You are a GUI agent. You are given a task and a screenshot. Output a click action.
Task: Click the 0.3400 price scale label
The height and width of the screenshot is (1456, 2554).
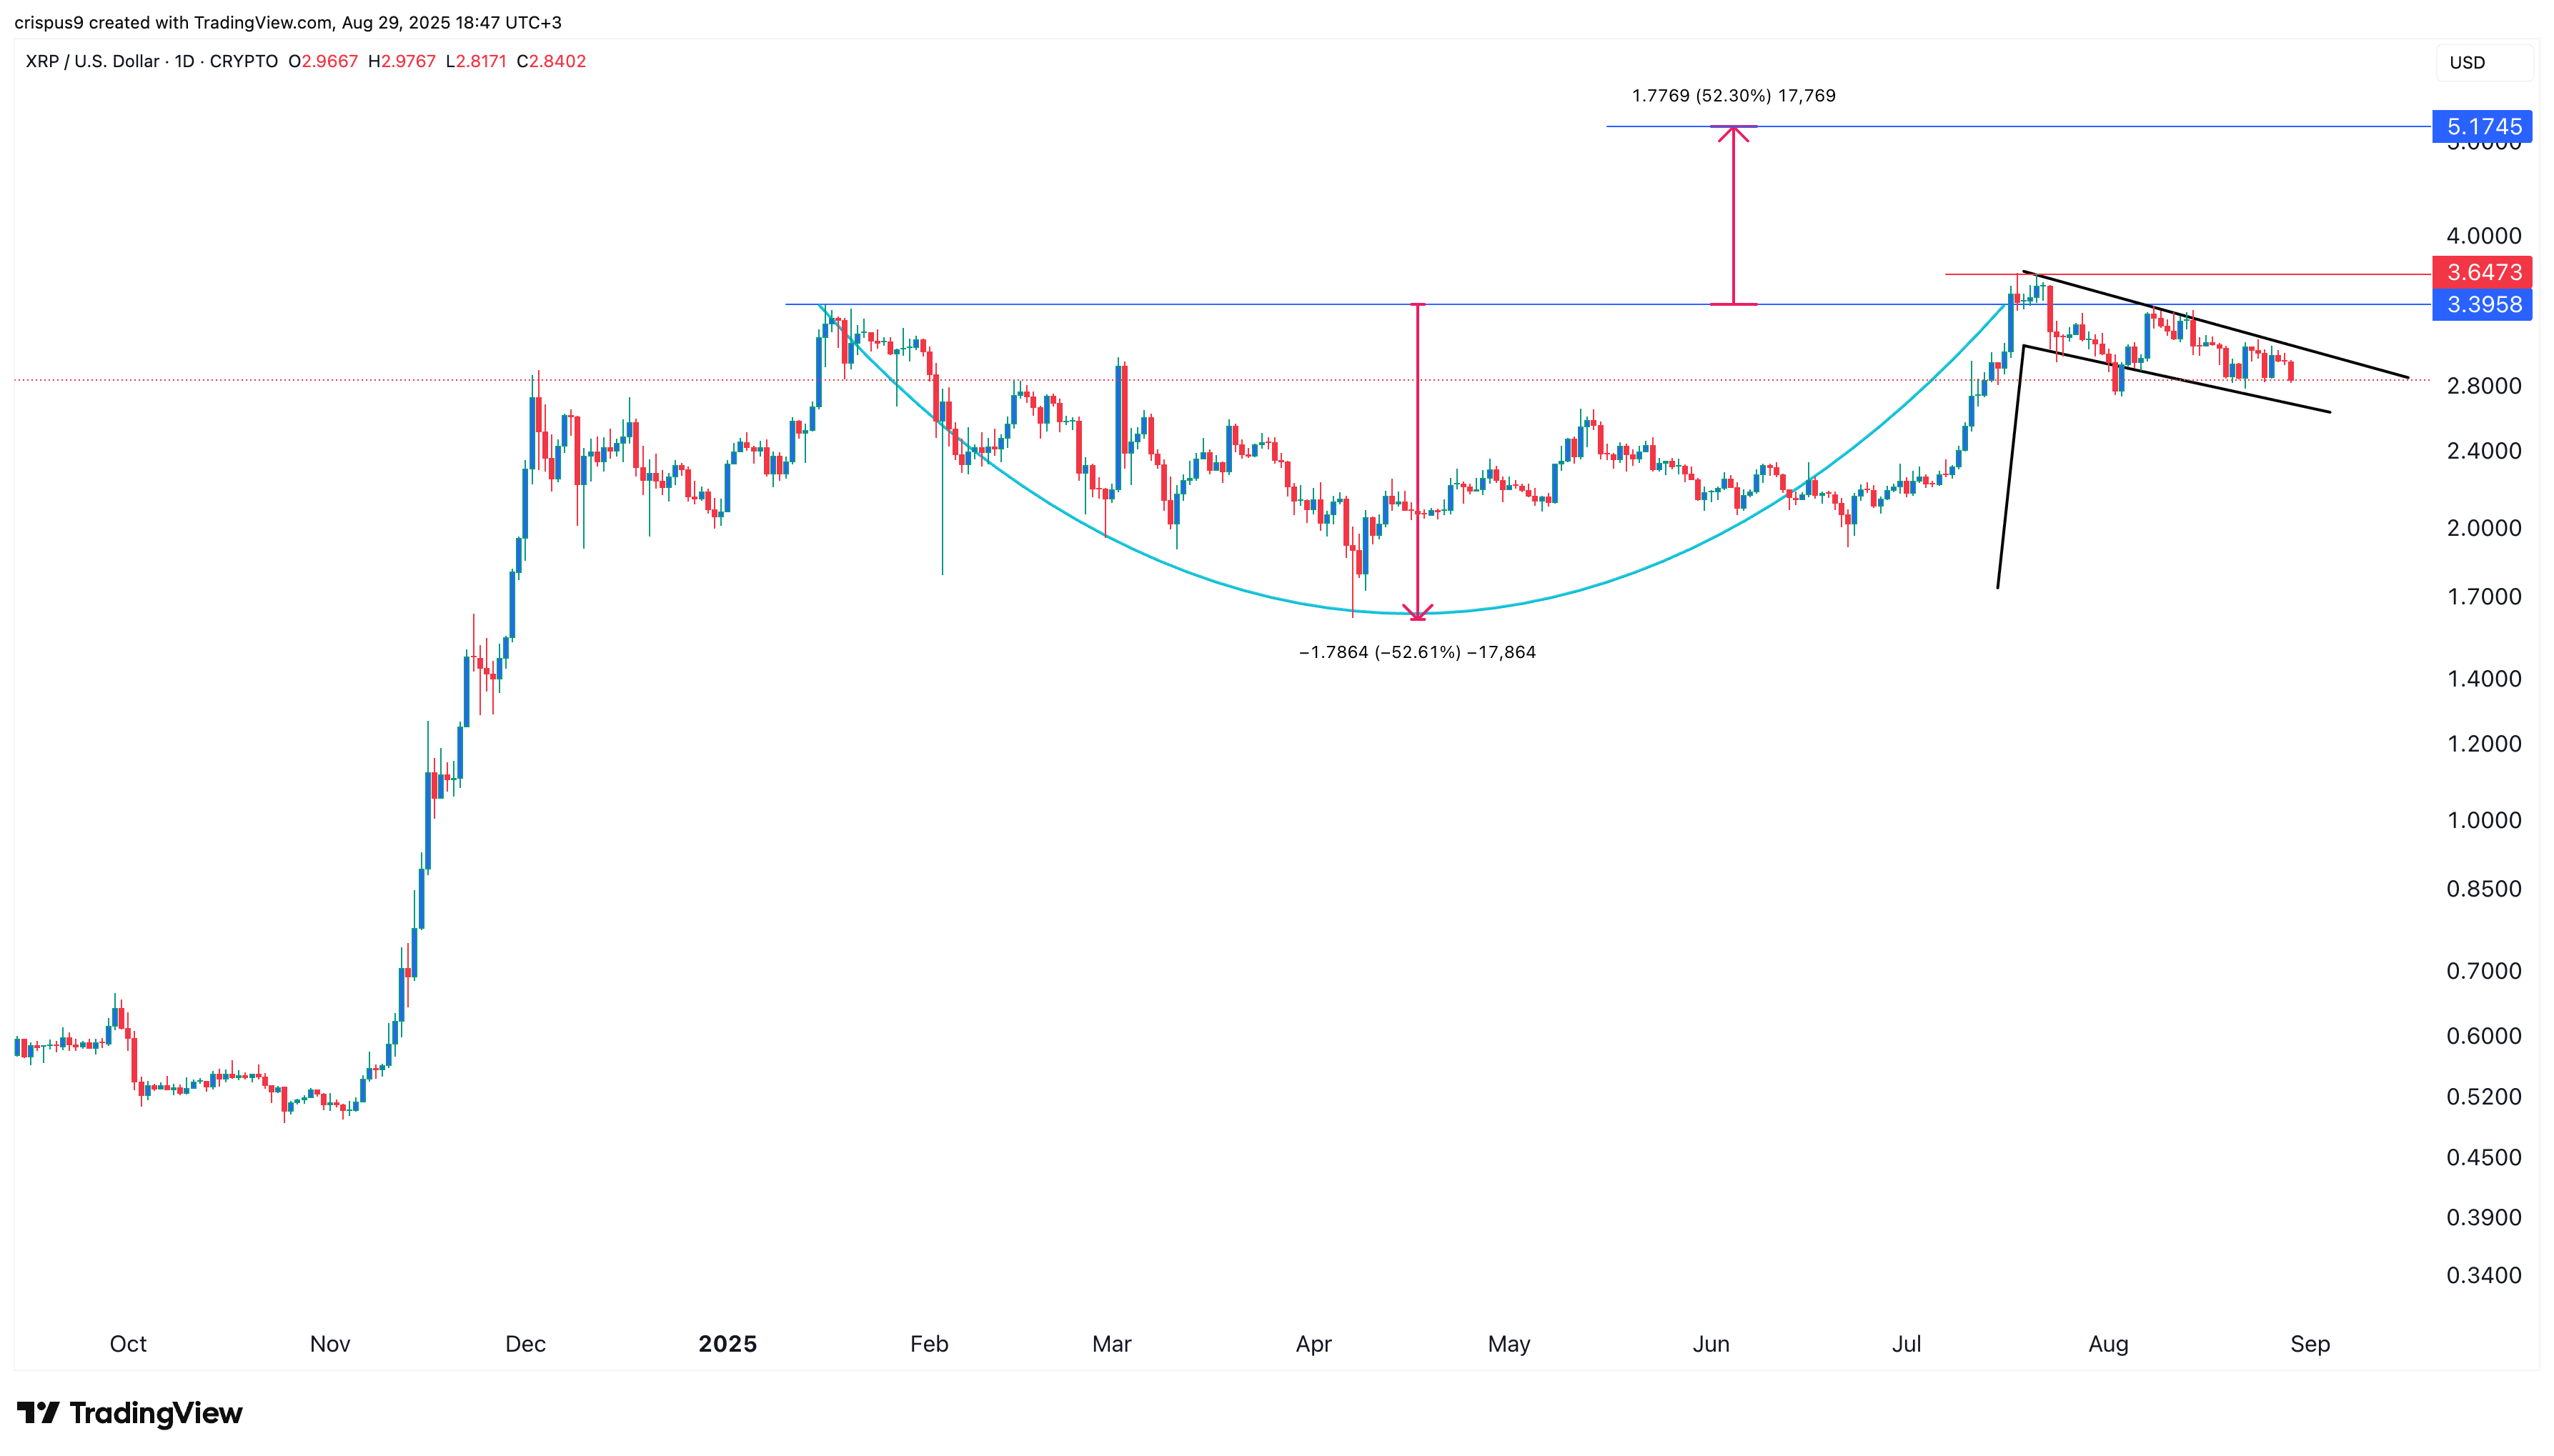click(x=2483, y=1275)
